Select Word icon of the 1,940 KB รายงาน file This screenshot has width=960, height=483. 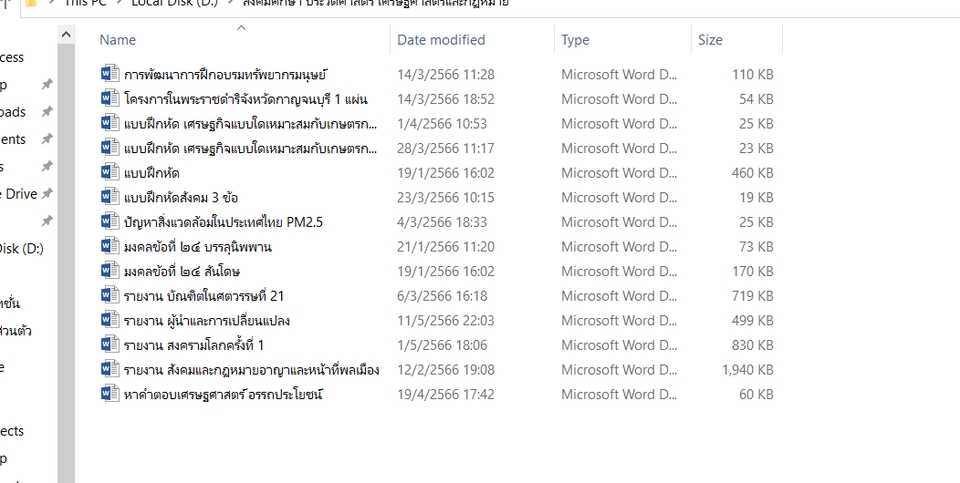tap(110, 369)
